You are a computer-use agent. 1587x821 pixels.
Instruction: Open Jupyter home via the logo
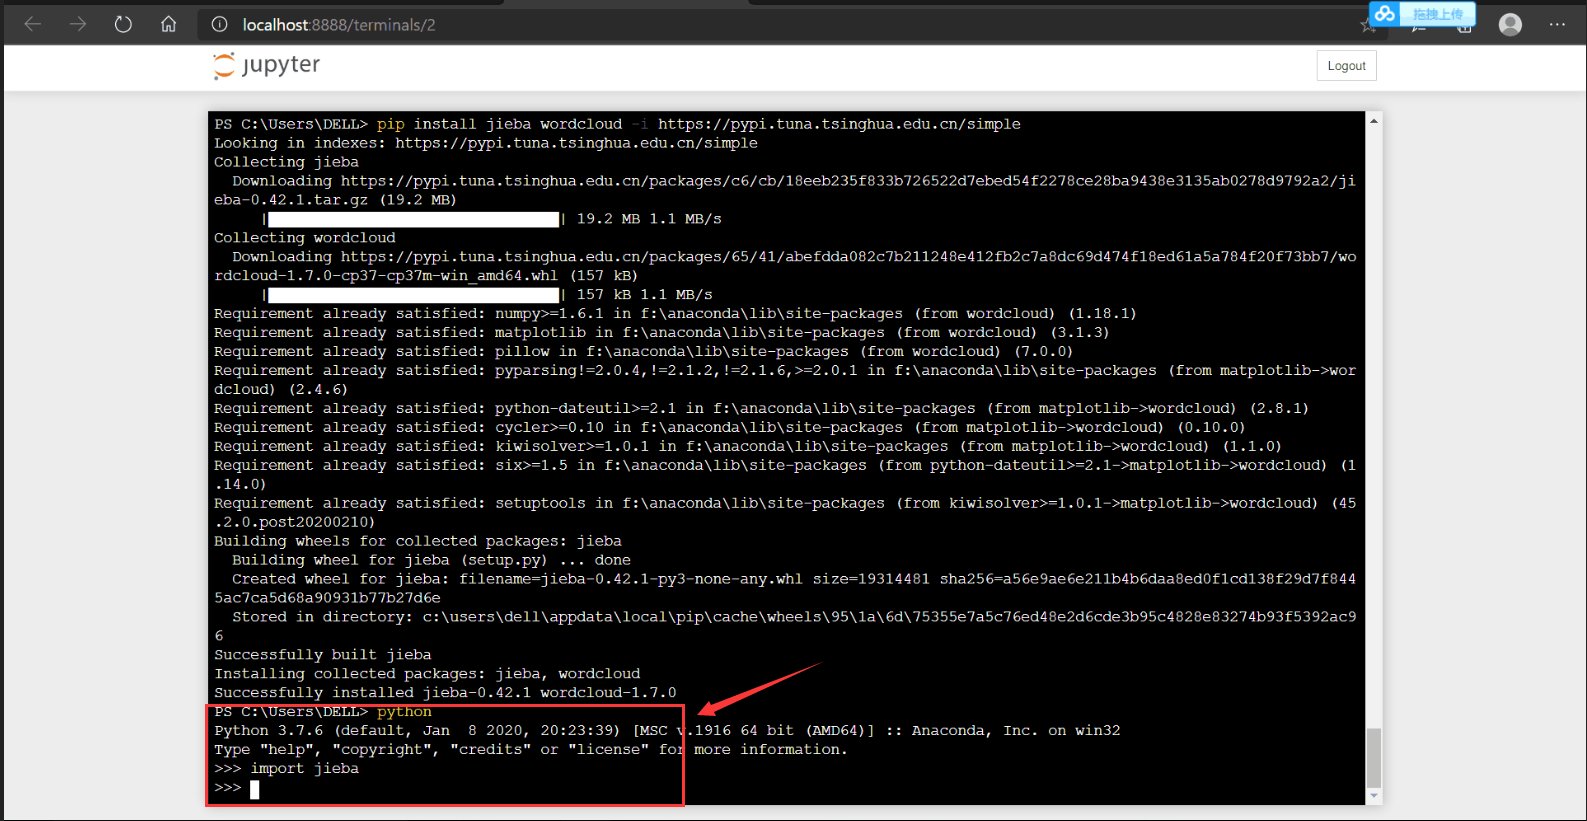pos(267,65)
